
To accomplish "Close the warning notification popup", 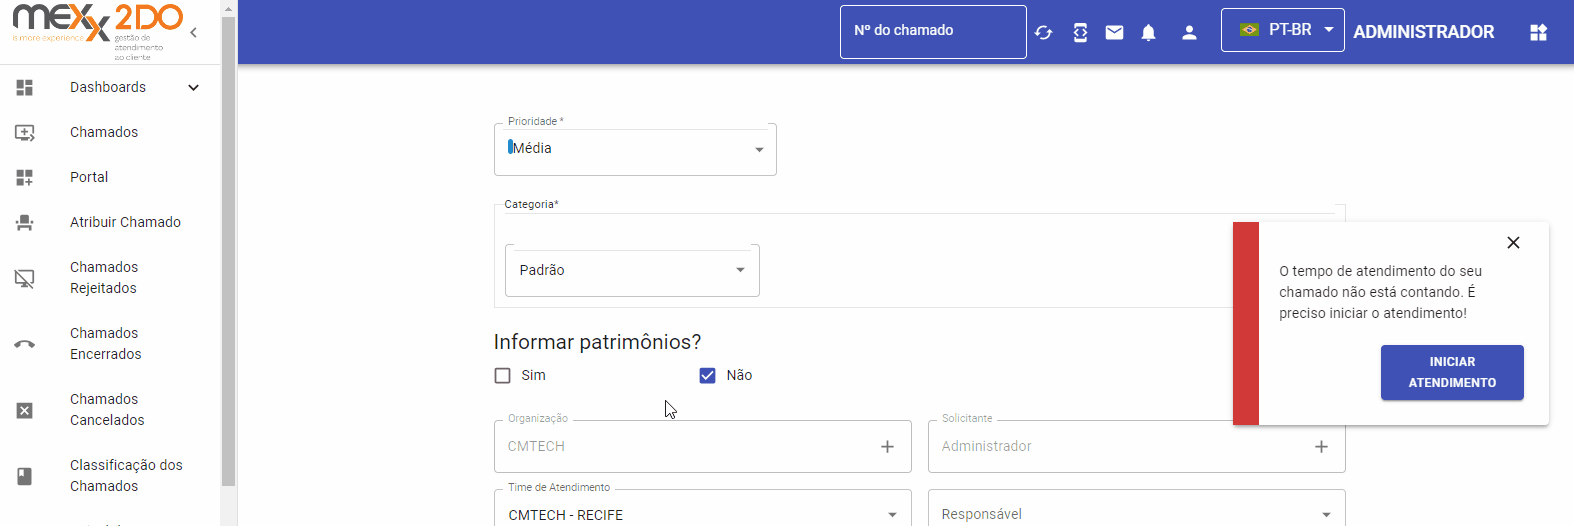I will coord(1513,243).
